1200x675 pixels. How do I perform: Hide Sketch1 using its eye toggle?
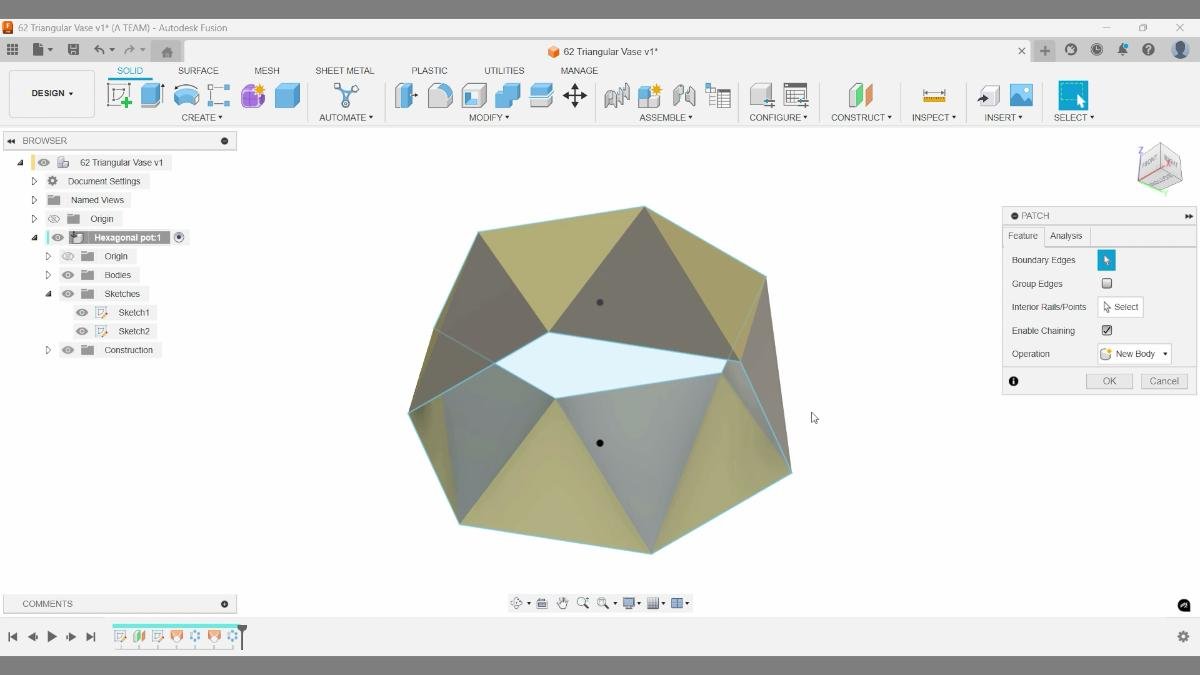tap(81, 312)
